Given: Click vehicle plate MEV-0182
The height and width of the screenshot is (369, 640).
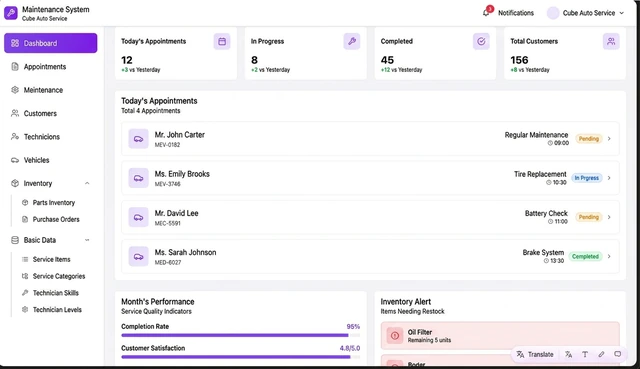Looking at the screenshot, I should (167, 145).
